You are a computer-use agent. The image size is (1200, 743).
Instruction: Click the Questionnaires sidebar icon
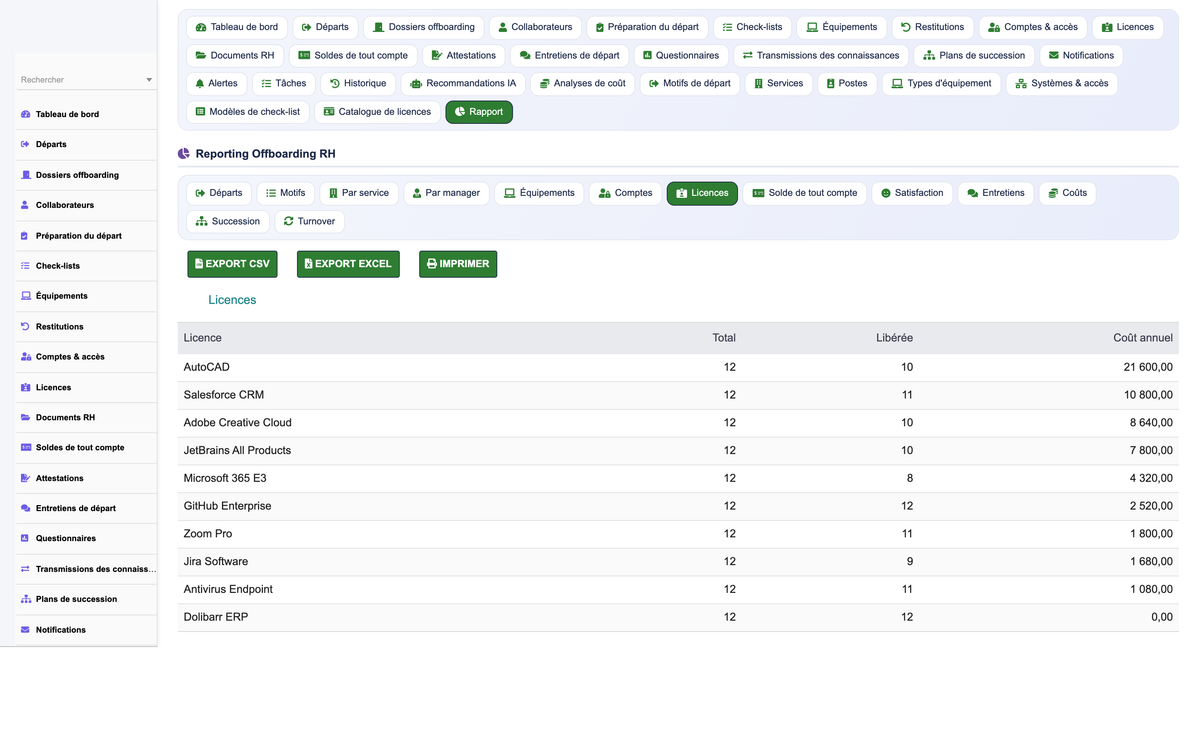click(x=26, y=538)
